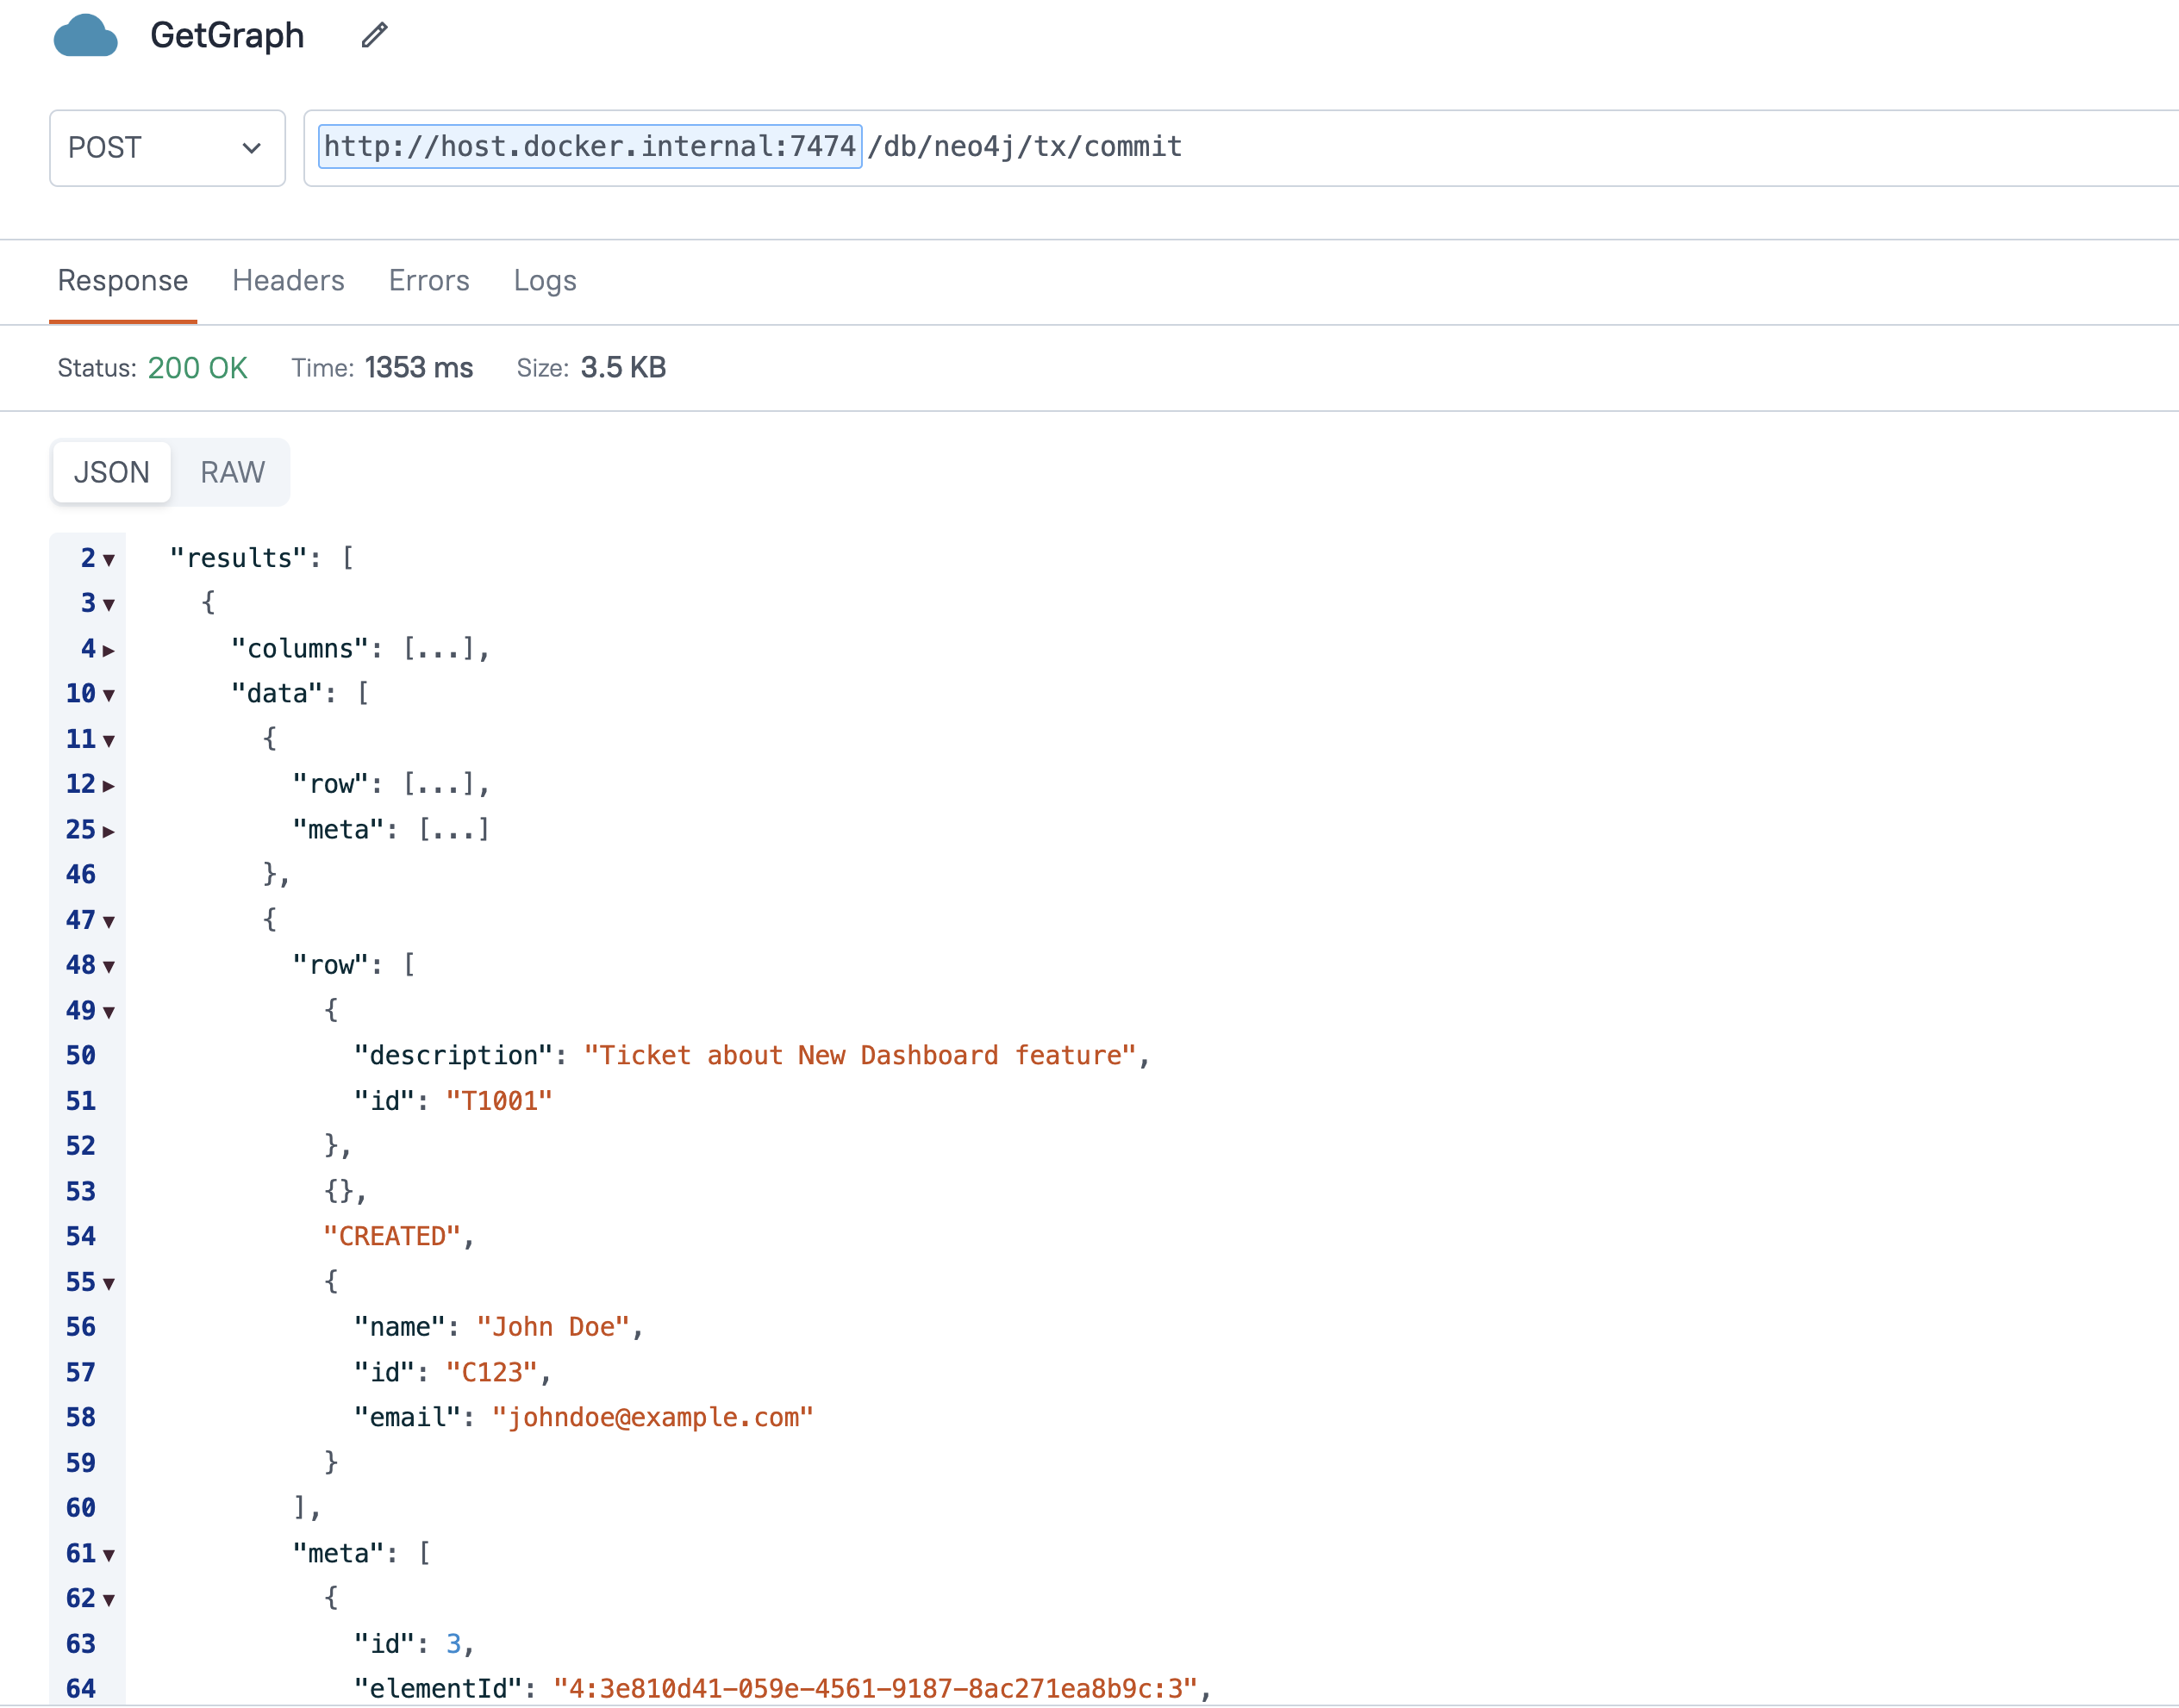
Task: Open the POST method dropdown
Action: (x=167, y=148)
